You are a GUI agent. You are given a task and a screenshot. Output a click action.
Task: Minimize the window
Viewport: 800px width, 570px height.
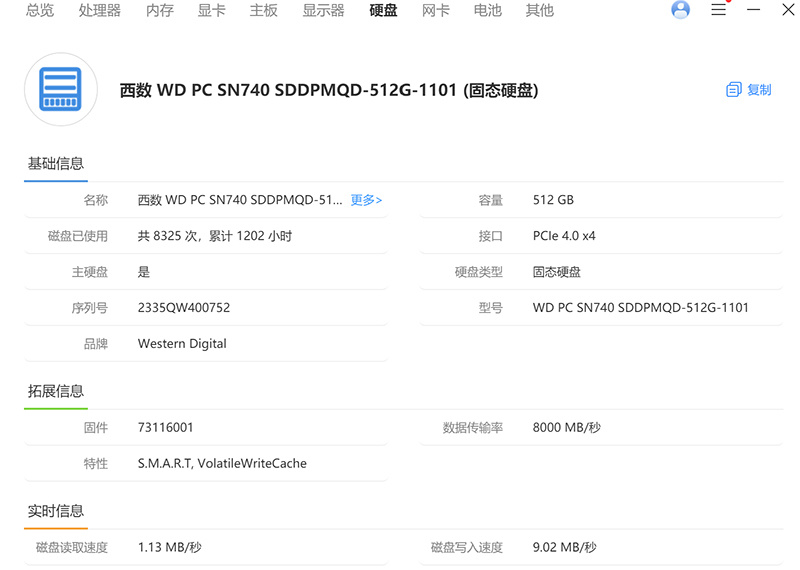[753, 9]
